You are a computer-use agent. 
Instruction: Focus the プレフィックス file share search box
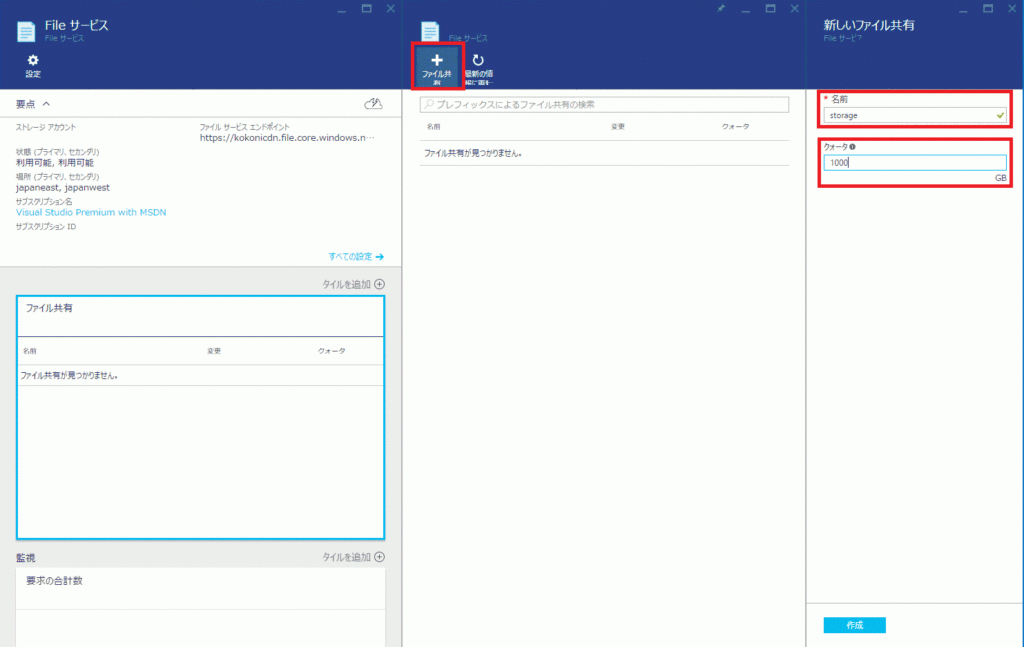[604, 104]
